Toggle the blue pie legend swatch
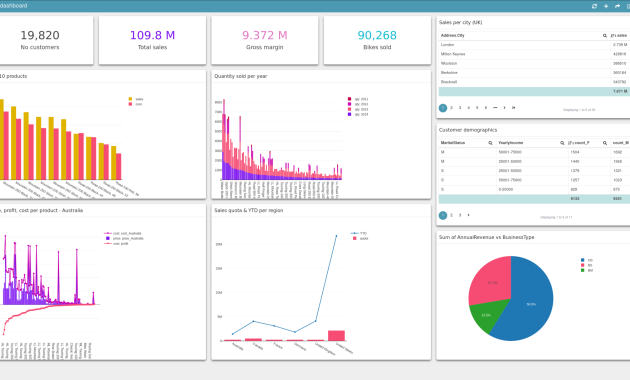Viewport: 630px width, 380px height. pos(583,260)
